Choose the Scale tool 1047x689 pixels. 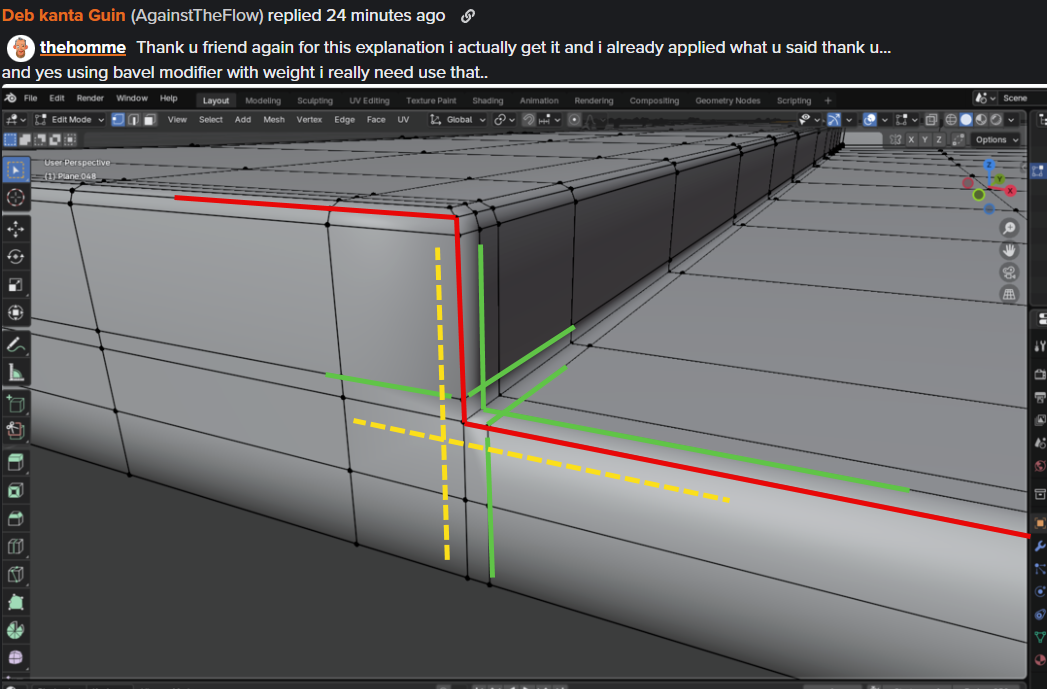(x=15, y=285)
